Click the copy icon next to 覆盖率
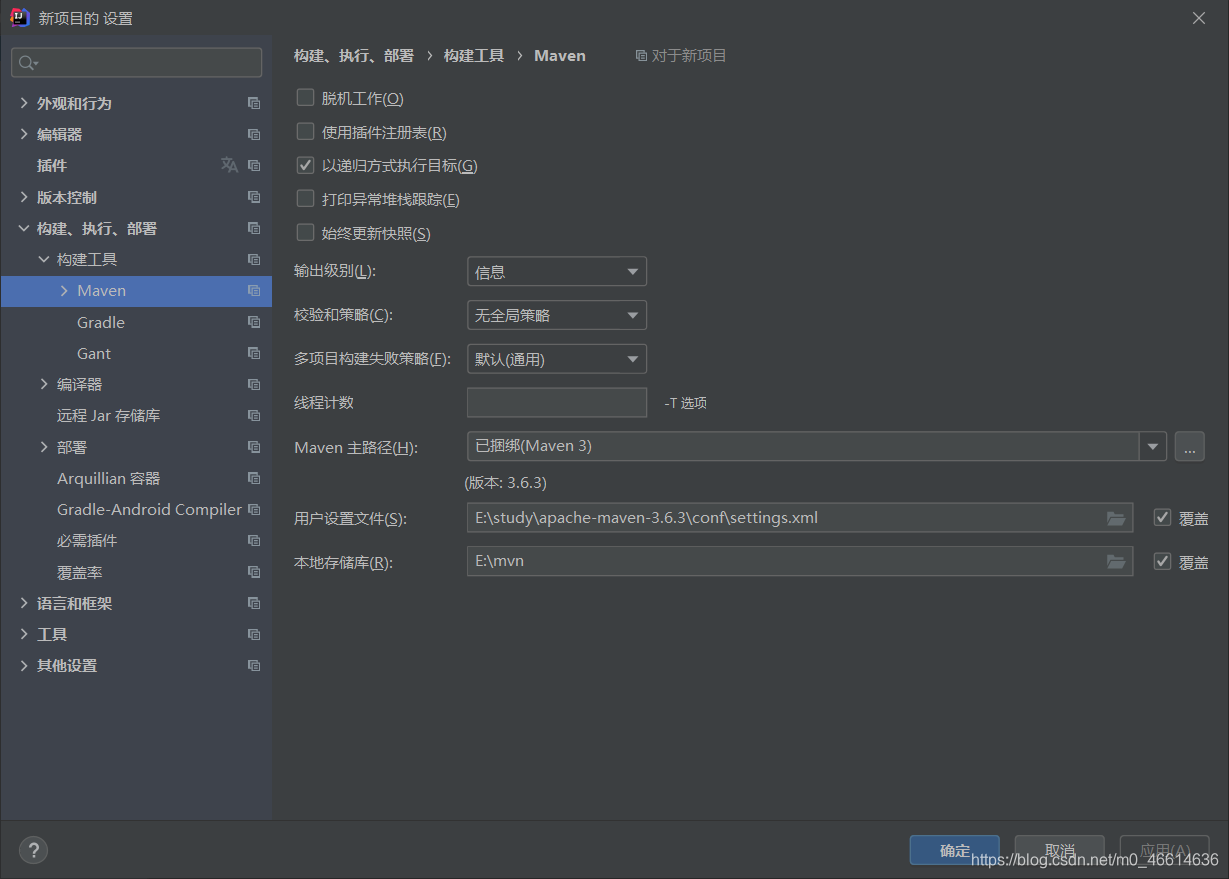 [x=254, y=572]
